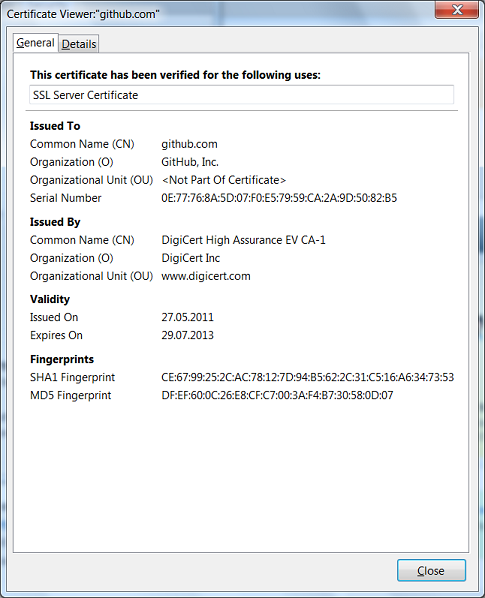Click the www.digicert.com value

206,276
